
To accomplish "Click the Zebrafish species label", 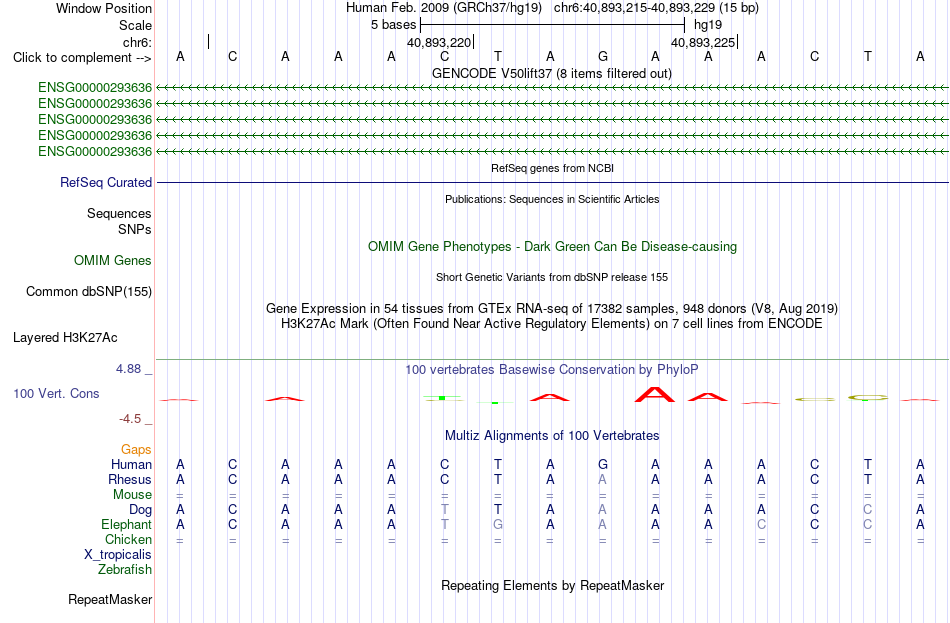I will click(x=125, y=570).
